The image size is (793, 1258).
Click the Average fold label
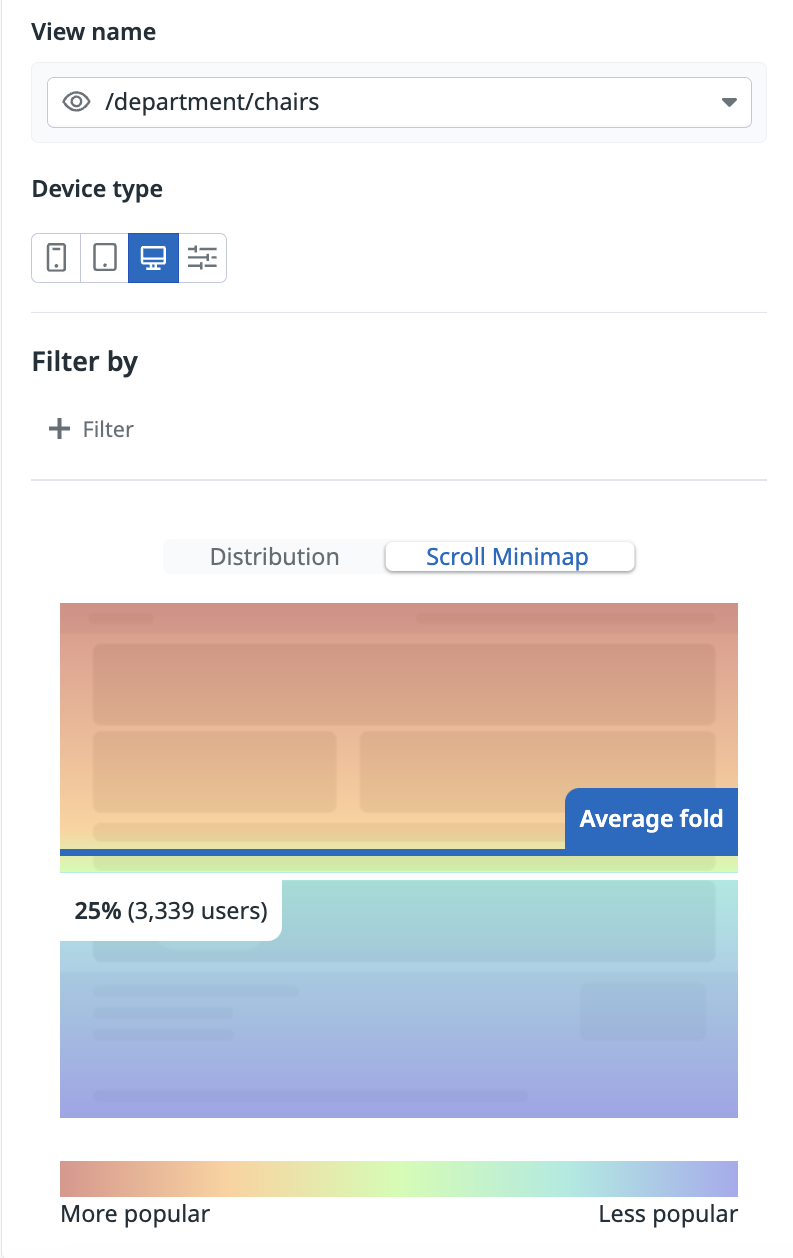coord(651,819)
